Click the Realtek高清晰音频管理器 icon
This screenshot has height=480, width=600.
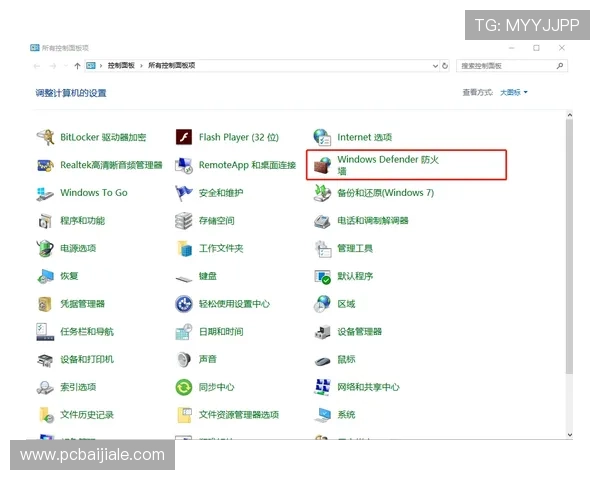point(45,165)
